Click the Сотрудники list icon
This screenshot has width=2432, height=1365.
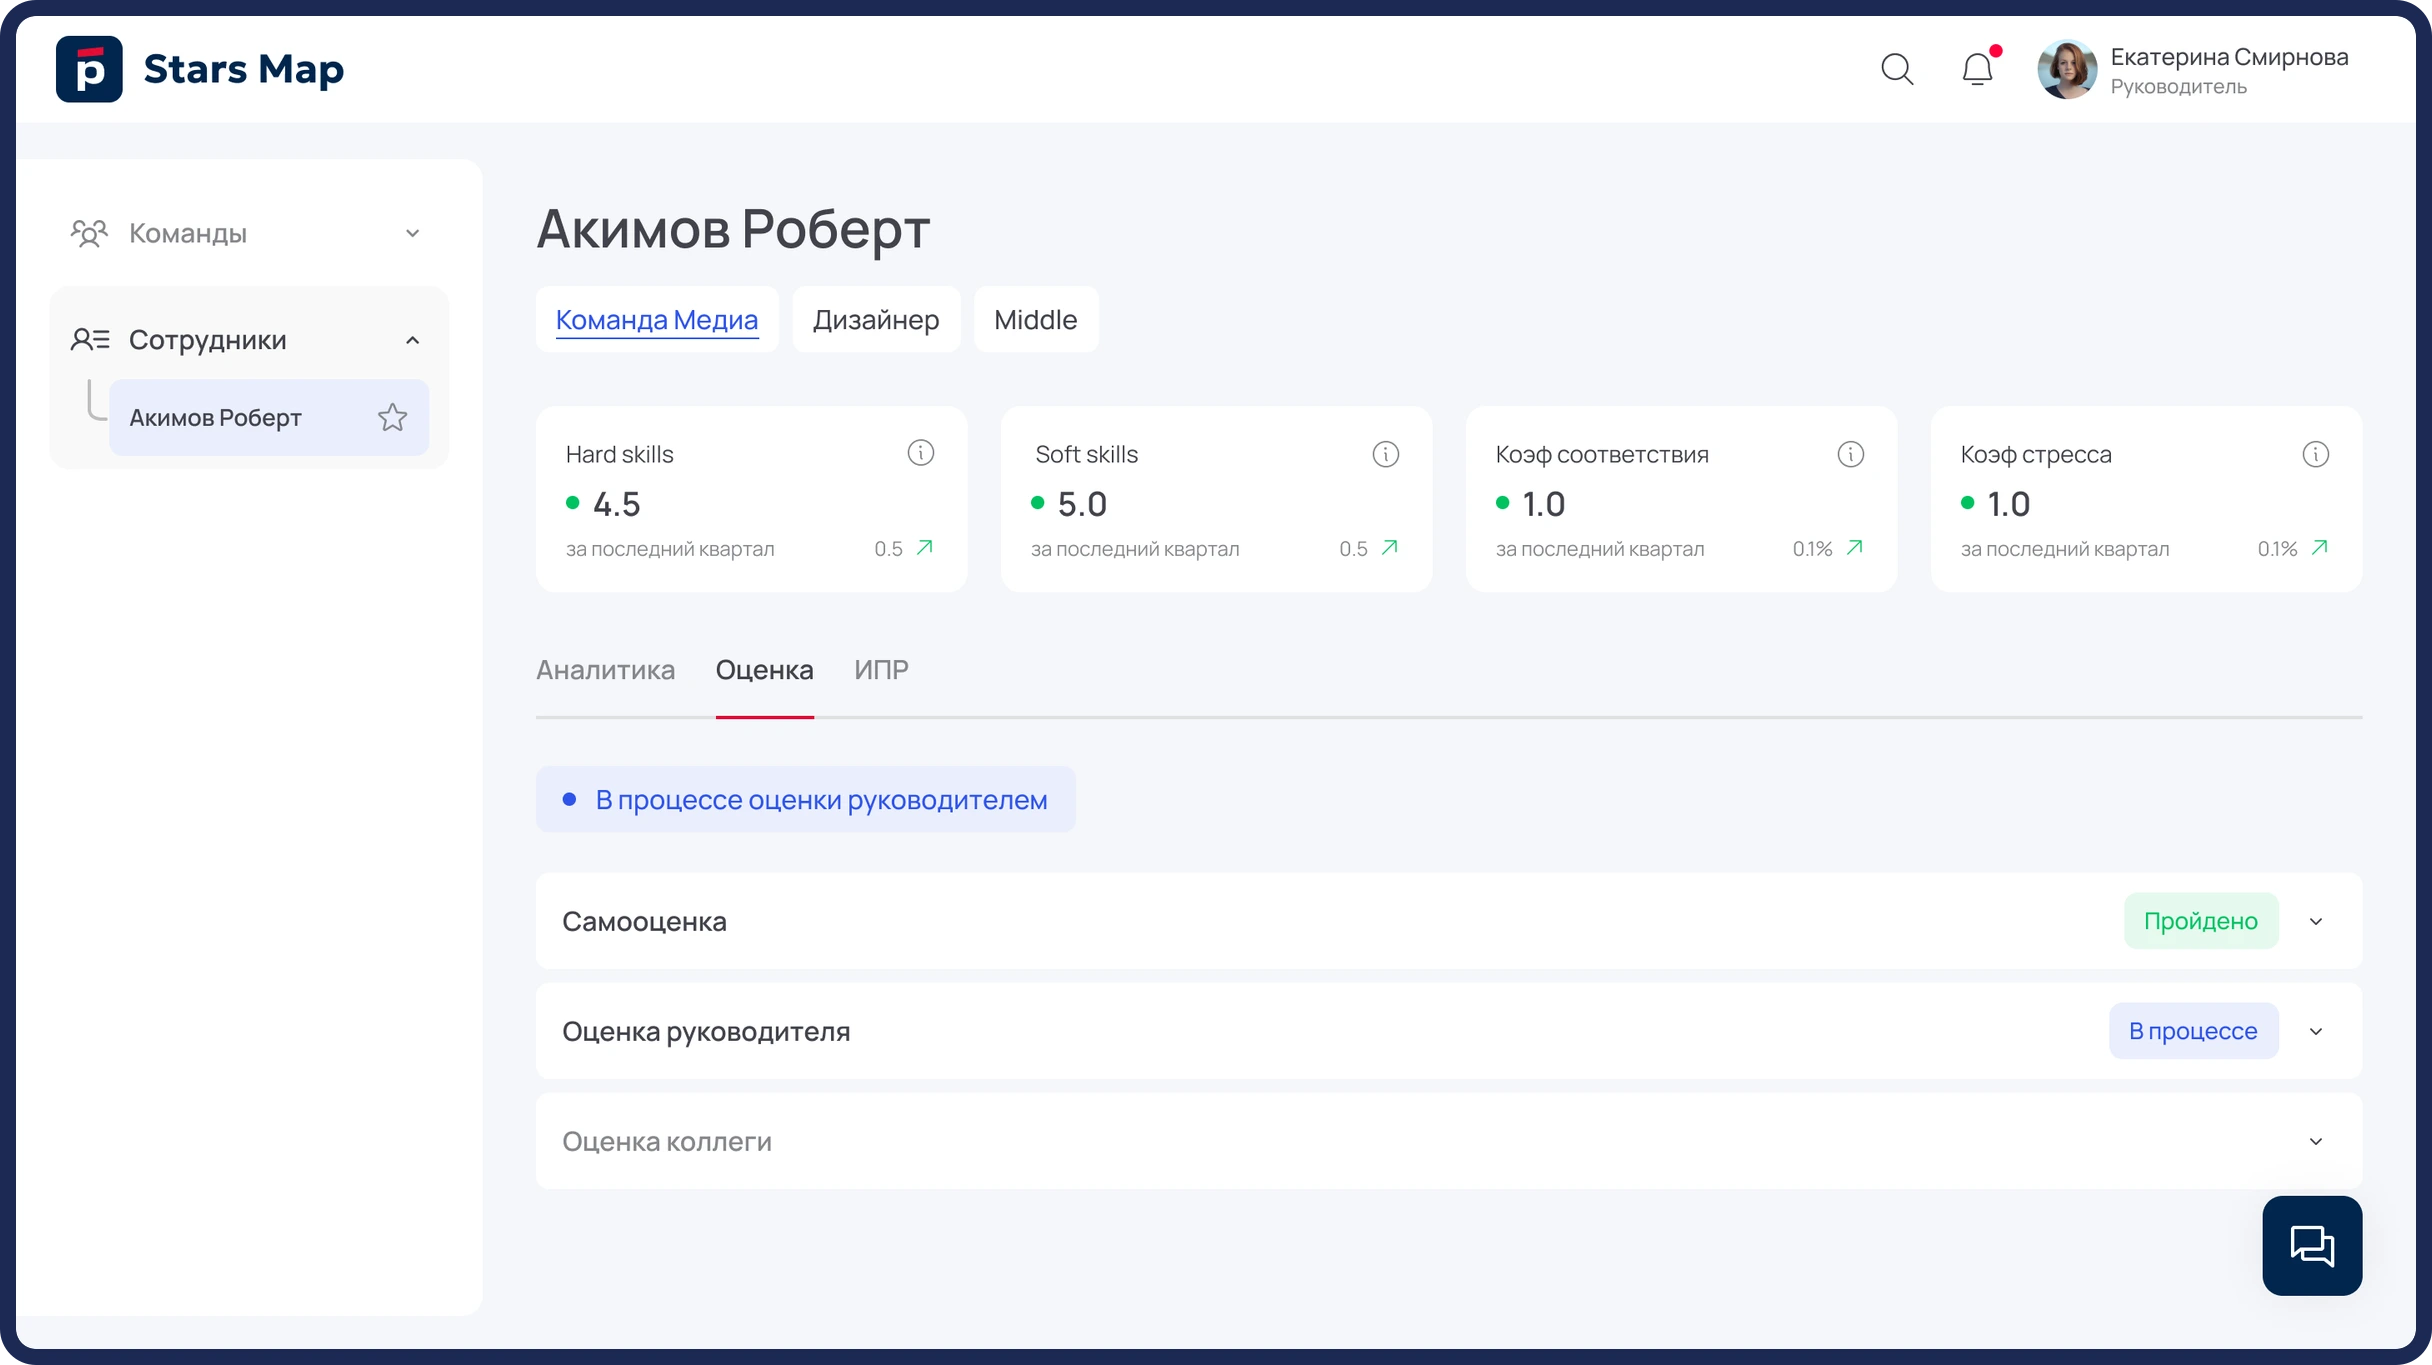(90, 340)
